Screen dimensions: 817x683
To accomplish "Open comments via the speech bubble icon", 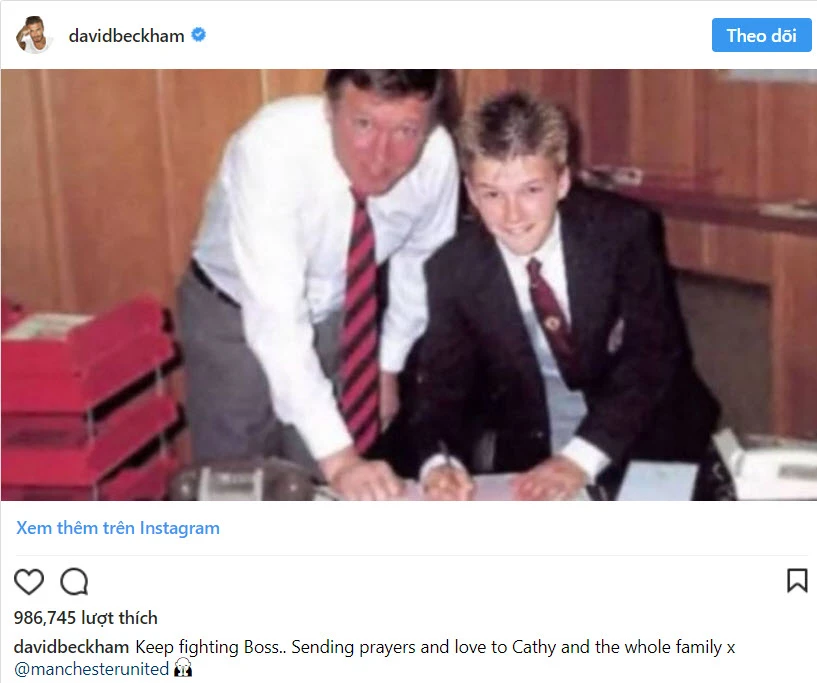I will [74, 581].
